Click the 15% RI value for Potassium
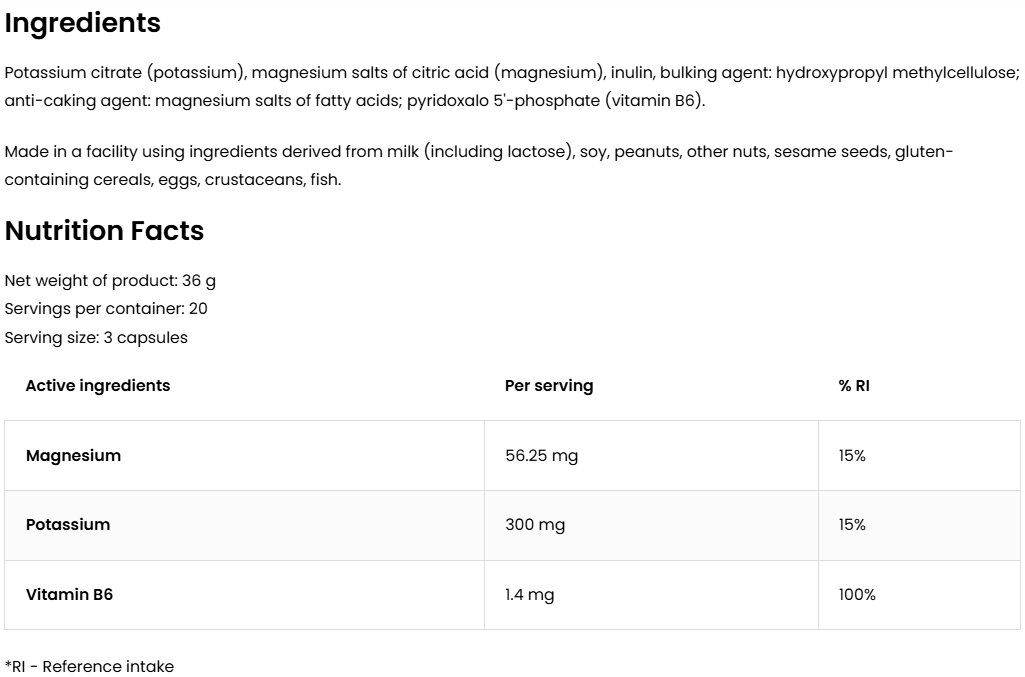 pyautogui.click(x=852, y=525)
